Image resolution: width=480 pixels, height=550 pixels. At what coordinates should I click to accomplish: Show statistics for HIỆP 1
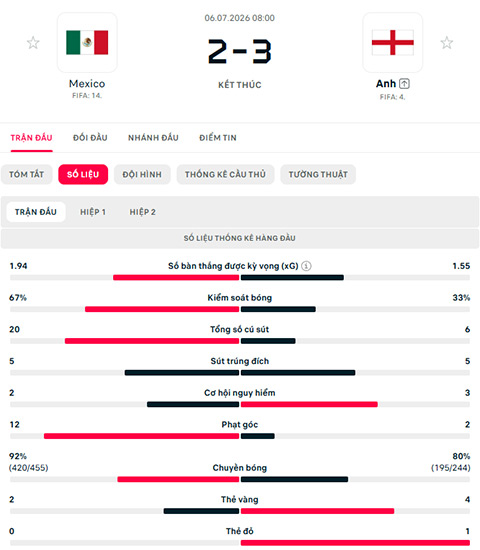[x=93, y=212]
